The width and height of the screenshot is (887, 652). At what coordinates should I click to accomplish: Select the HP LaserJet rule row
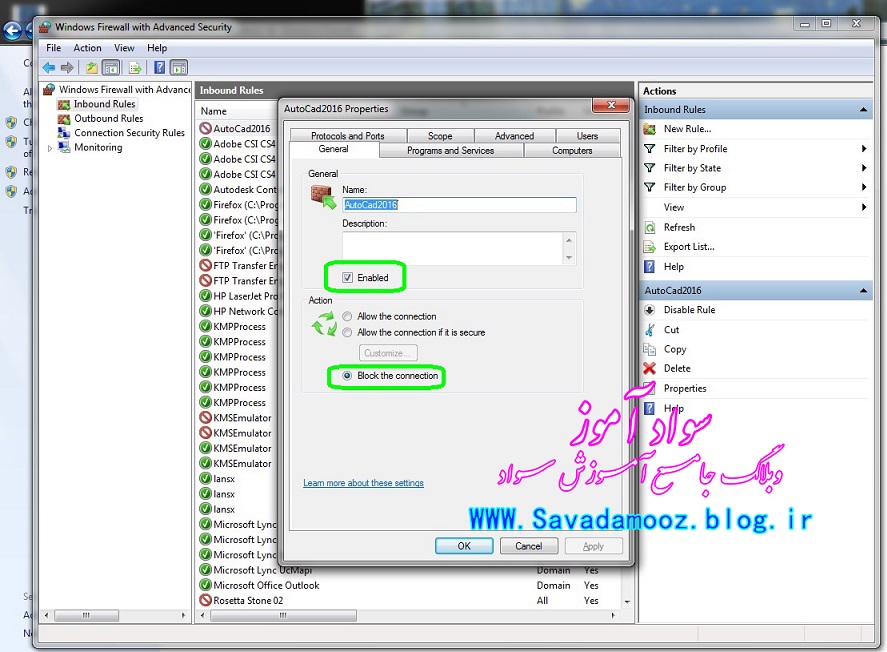(239, 296)
